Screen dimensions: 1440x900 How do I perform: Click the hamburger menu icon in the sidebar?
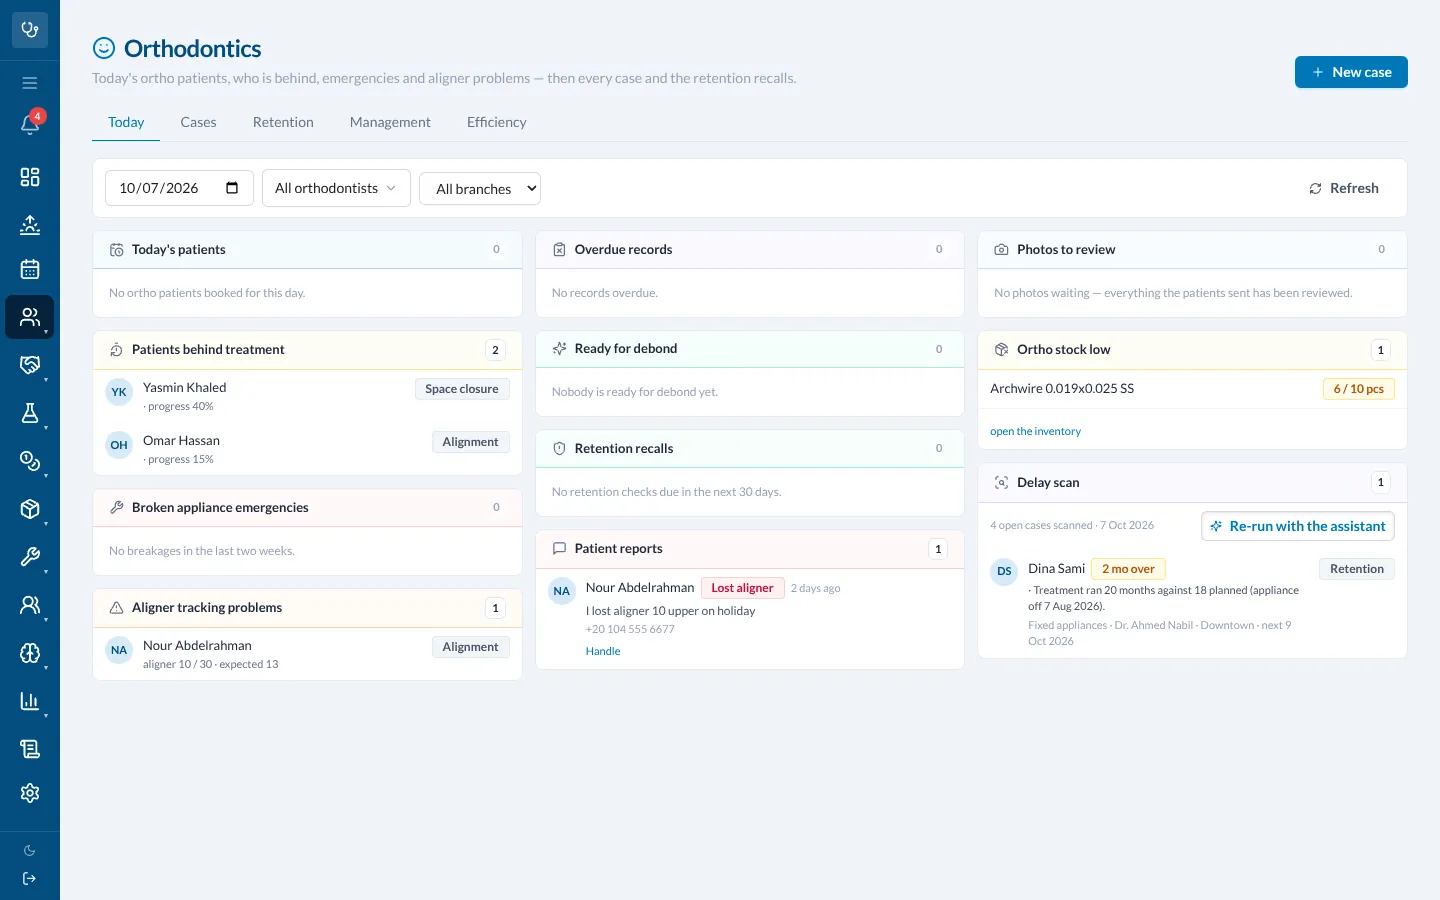(x=30, y=83)
